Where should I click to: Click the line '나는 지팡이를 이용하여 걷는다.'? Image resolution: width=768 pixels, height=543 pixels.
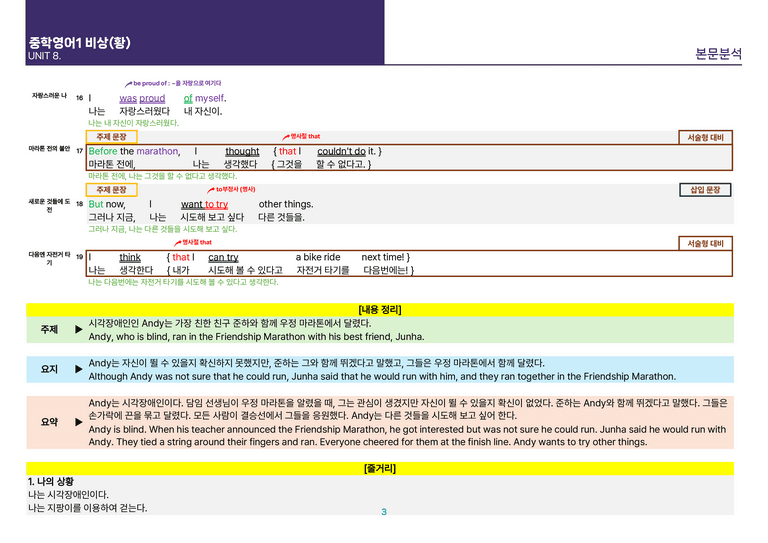(88, 508)
